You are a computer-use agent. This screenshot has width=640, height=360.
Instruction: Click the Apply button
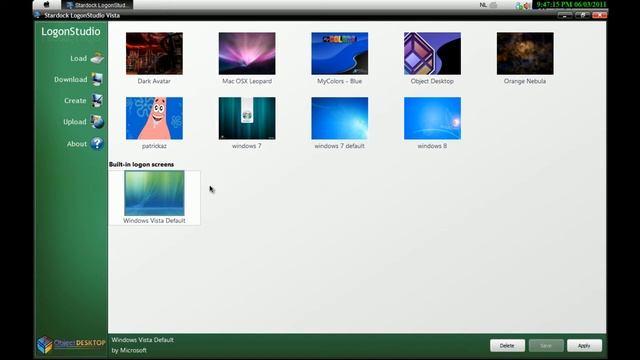(584, 346)
